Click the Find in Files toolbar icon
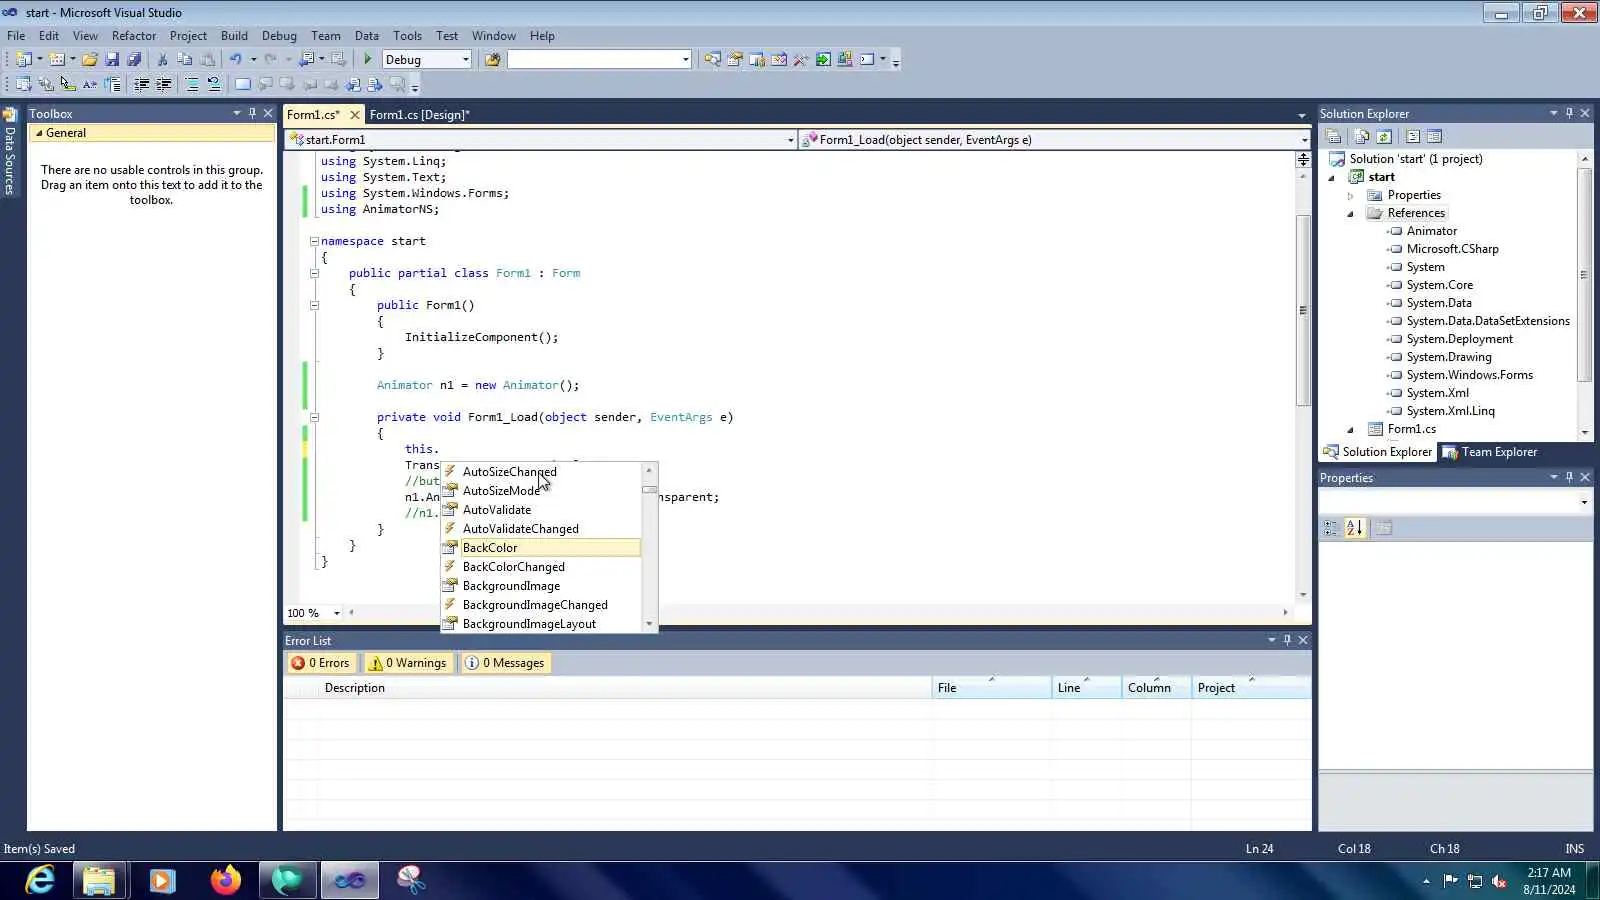 pos(492,60)
